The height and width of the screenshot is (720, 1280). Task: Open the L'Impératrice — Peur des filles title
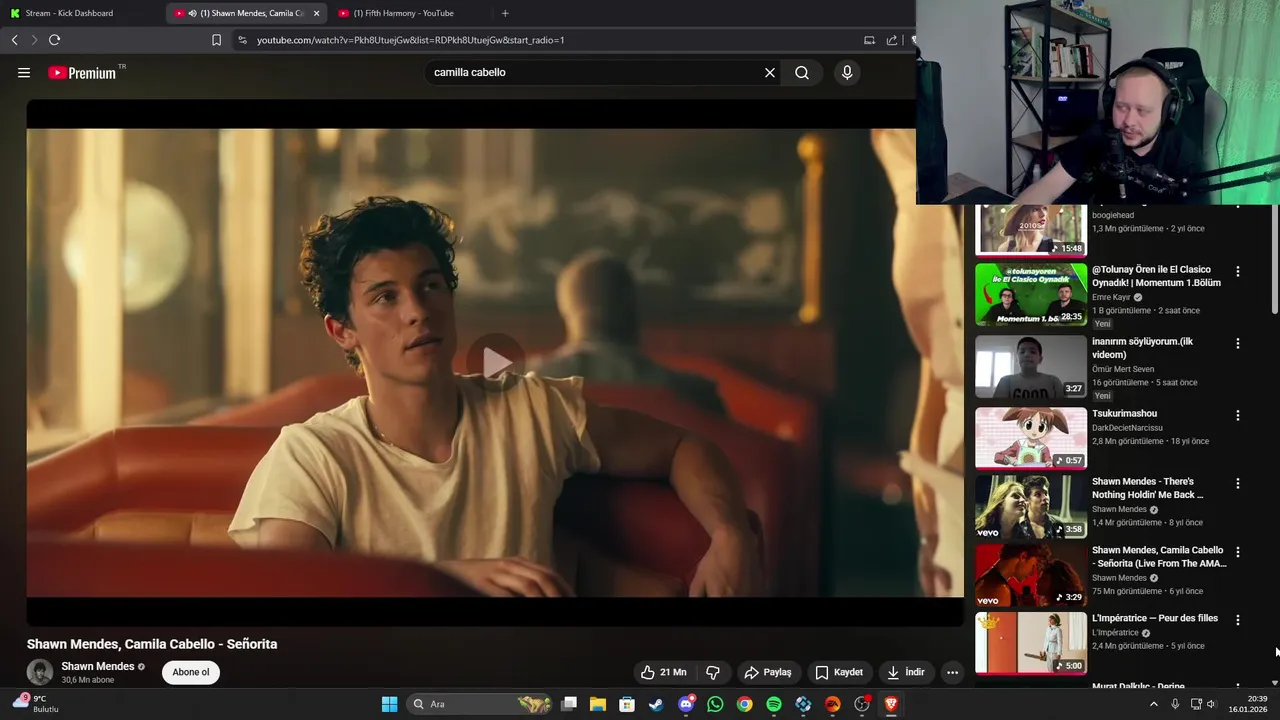tap(1155, 618)
